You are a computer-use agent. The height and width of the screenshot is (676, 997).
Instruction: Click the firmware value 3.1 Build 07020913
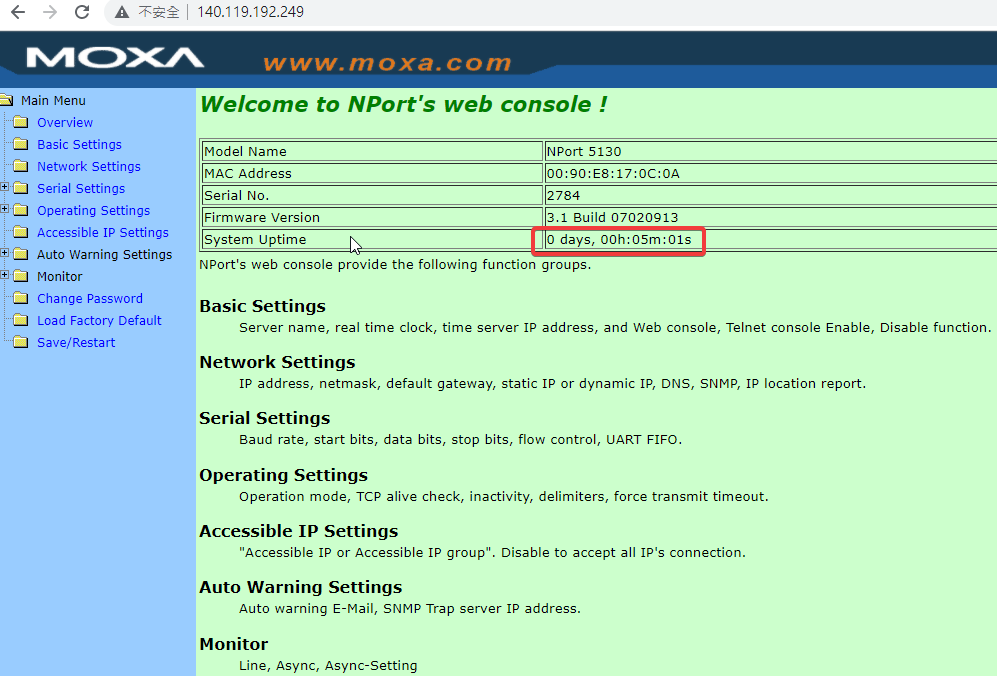(612, 217)
